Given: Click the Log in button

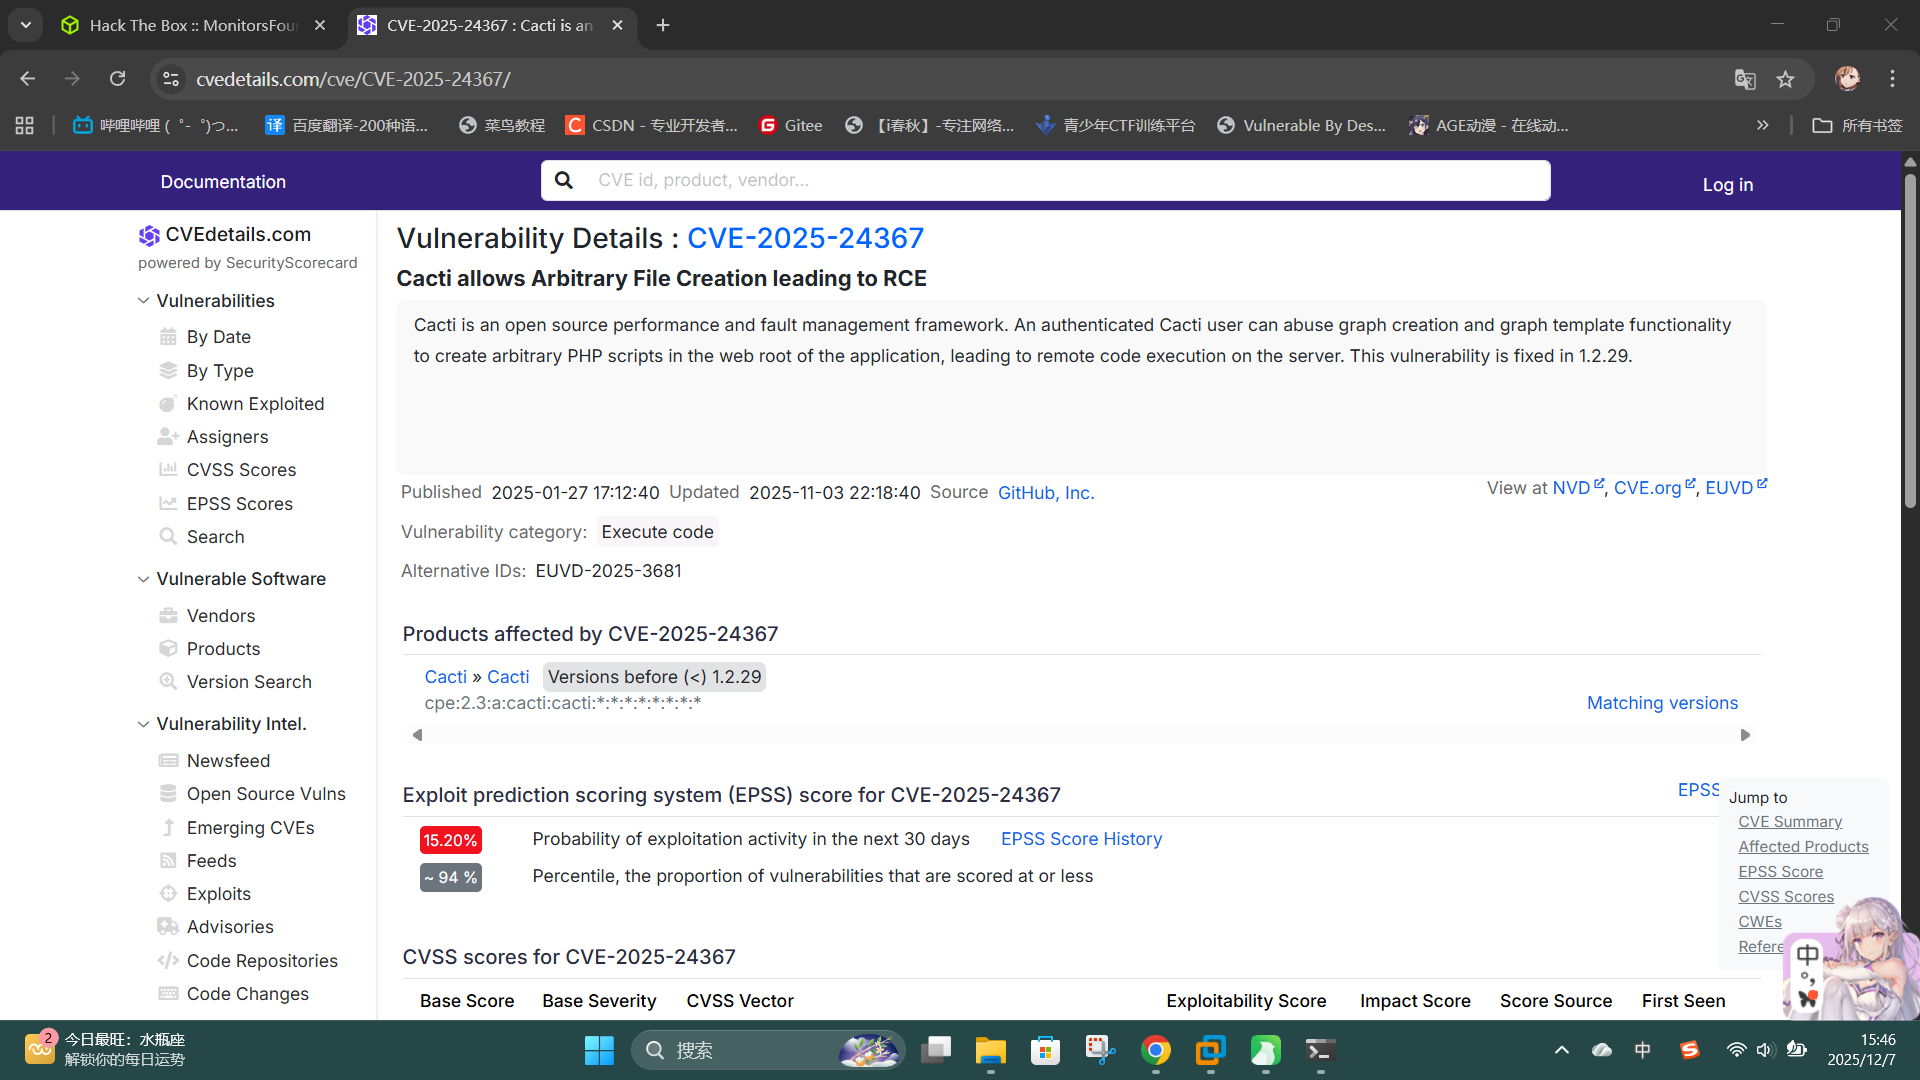Looking at the screenshot, I should (x=1727, y=184).
